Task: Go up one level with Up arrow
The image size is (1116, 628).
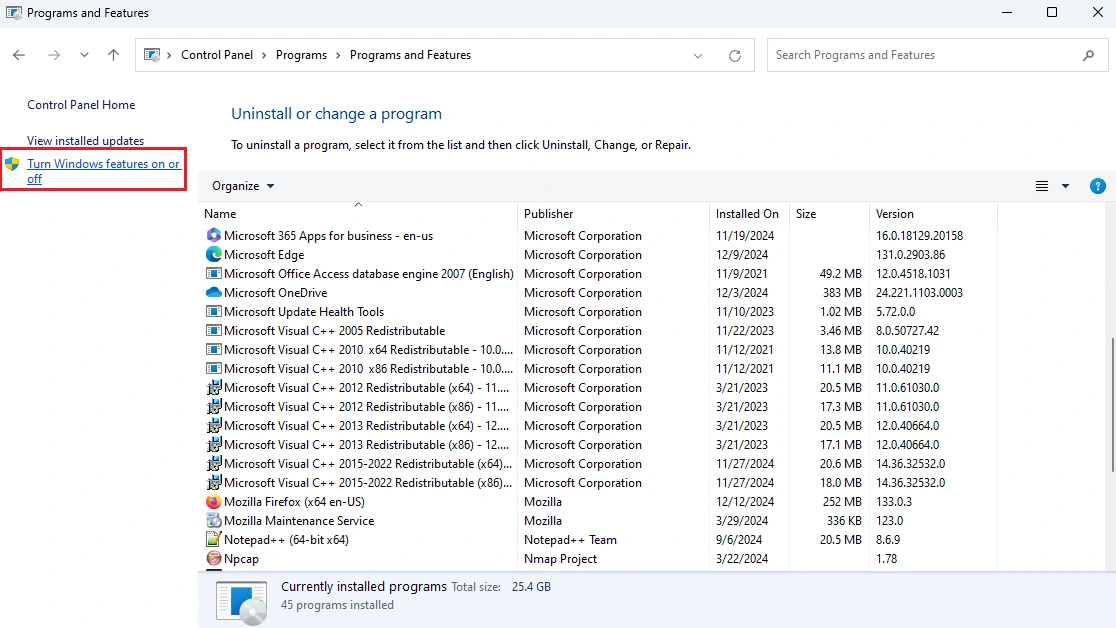Action: pyautogui.click(x=113, y=55)
